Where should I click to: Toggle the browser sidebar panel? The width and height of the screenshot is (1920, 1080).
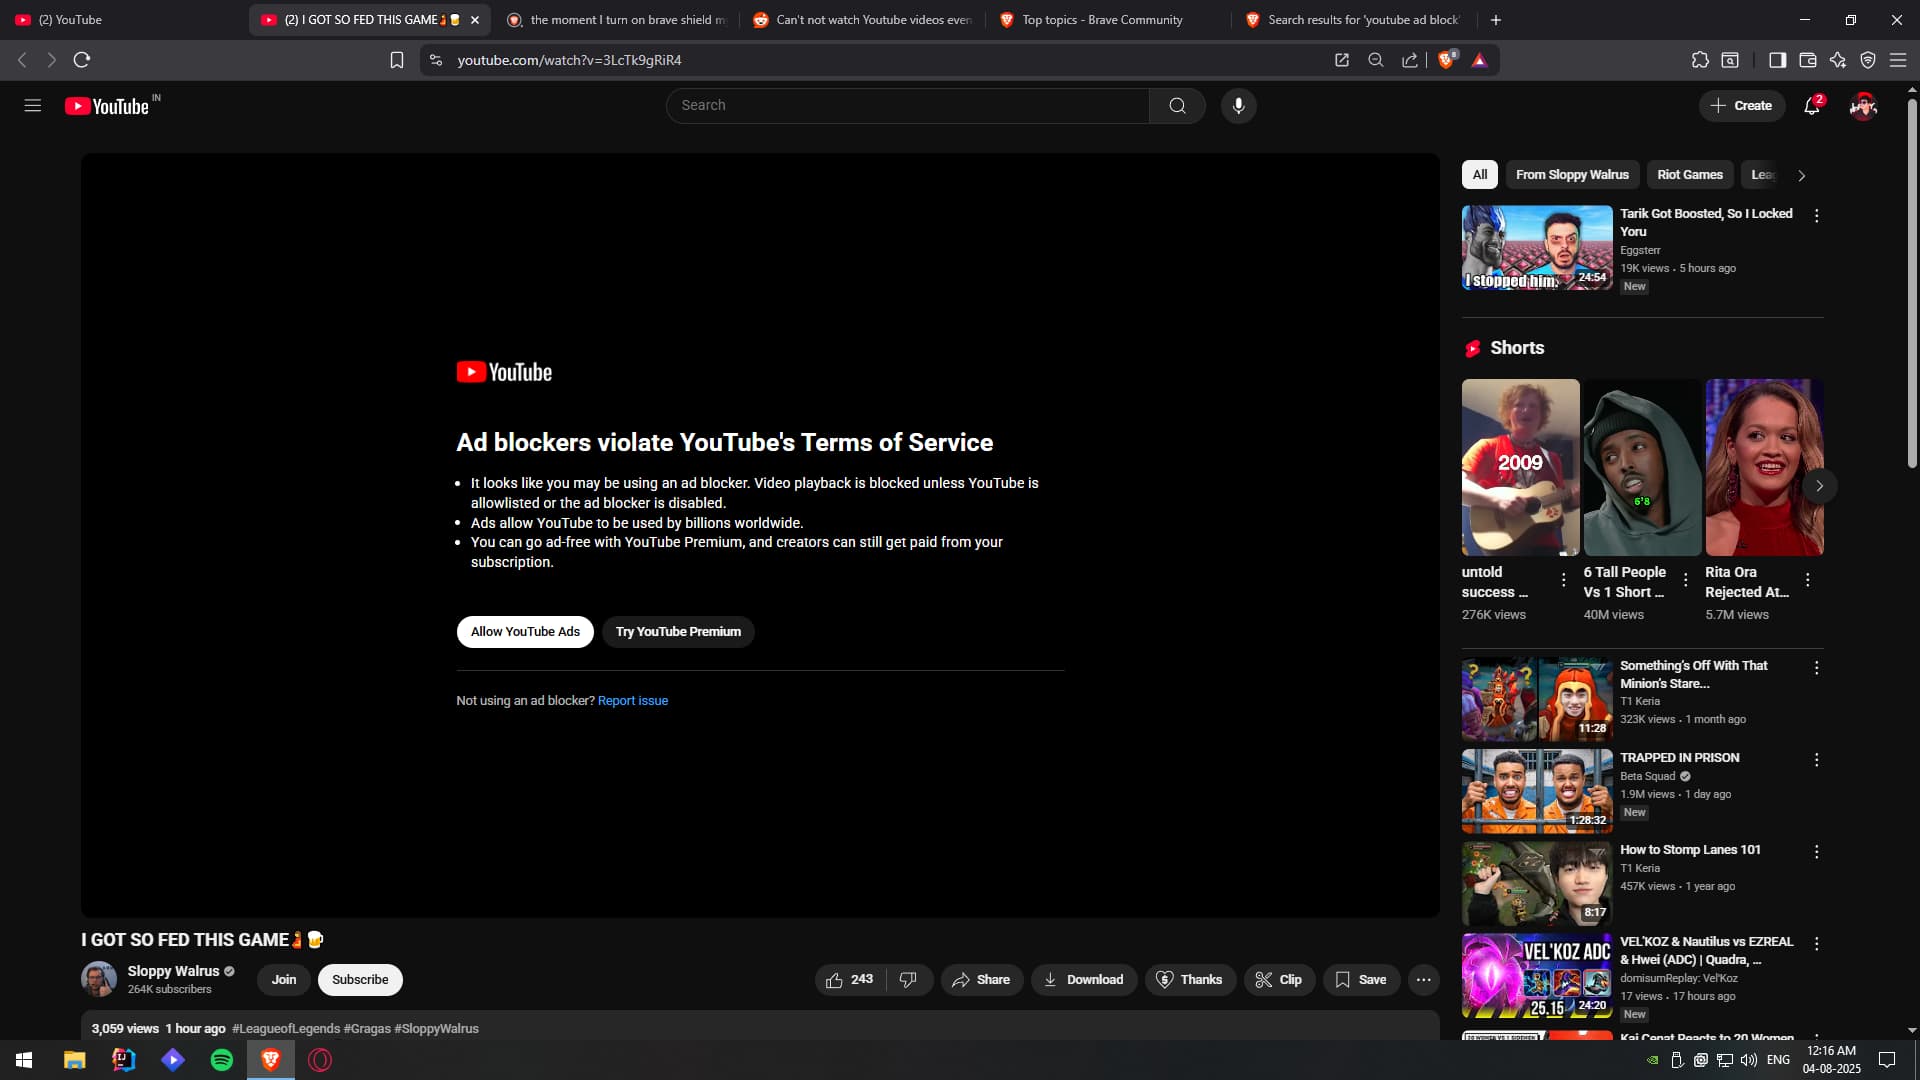coord(1777,60)
